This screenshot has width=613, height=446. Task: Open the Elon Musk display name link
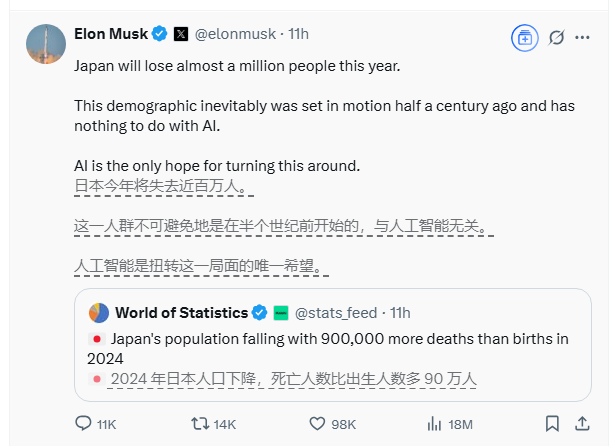(110, 34)
